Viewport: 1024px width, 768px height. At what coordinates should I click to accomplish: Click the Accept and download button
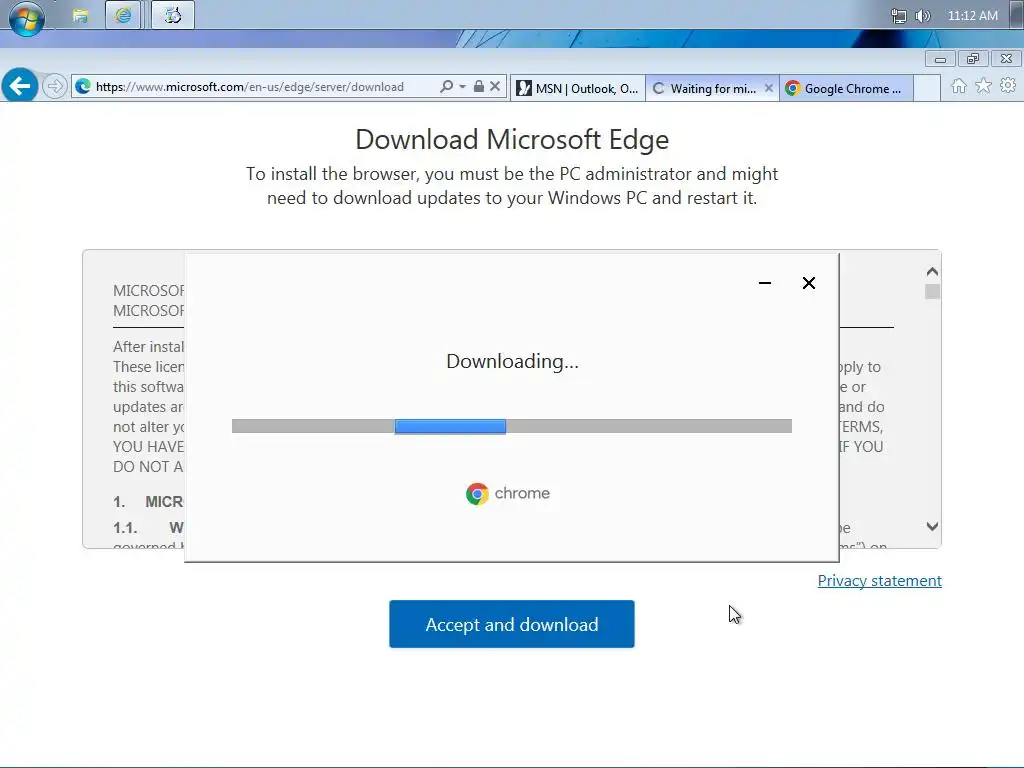(x=512, y=624)
